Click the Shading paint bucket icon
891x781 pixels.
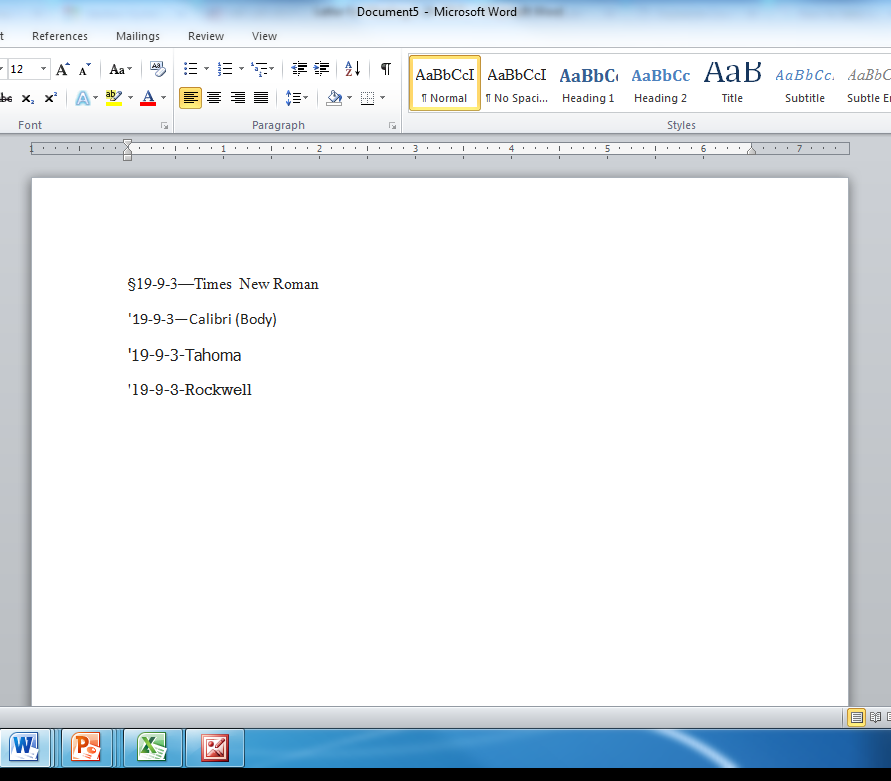pos(334,98)
